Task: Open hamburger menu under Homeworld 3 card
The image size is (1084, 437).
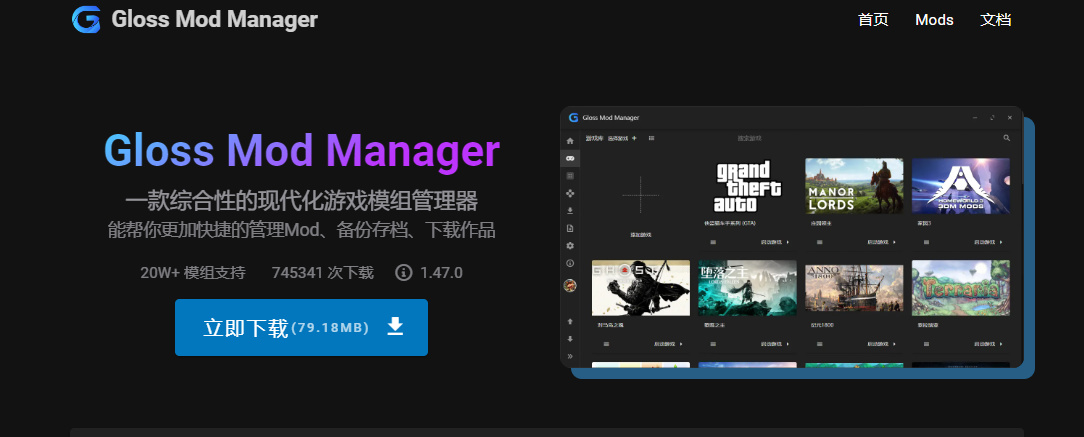Action: [x=926, y=243]
